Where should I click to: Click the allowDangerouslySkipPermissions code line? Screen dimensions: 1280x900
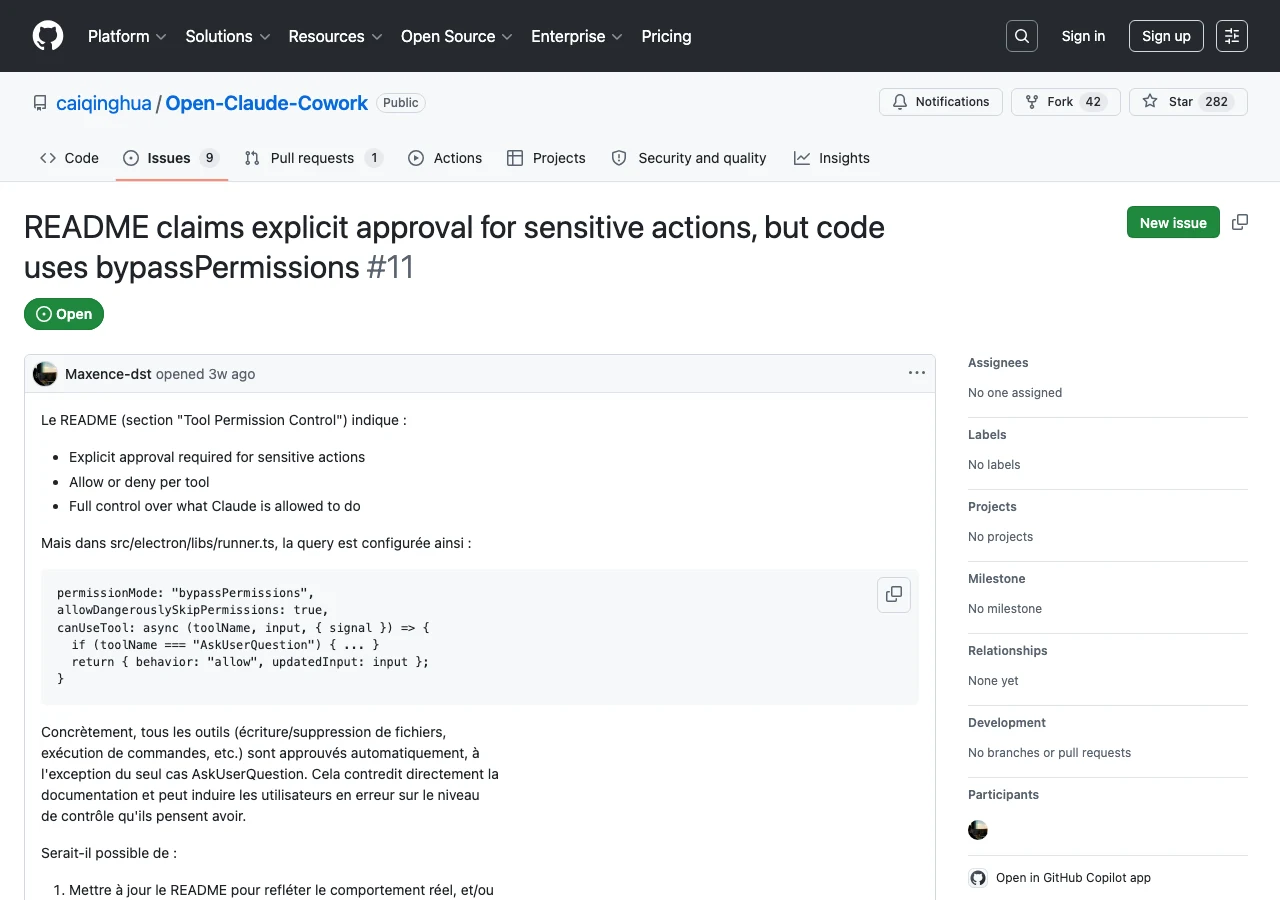click(192, 610)
